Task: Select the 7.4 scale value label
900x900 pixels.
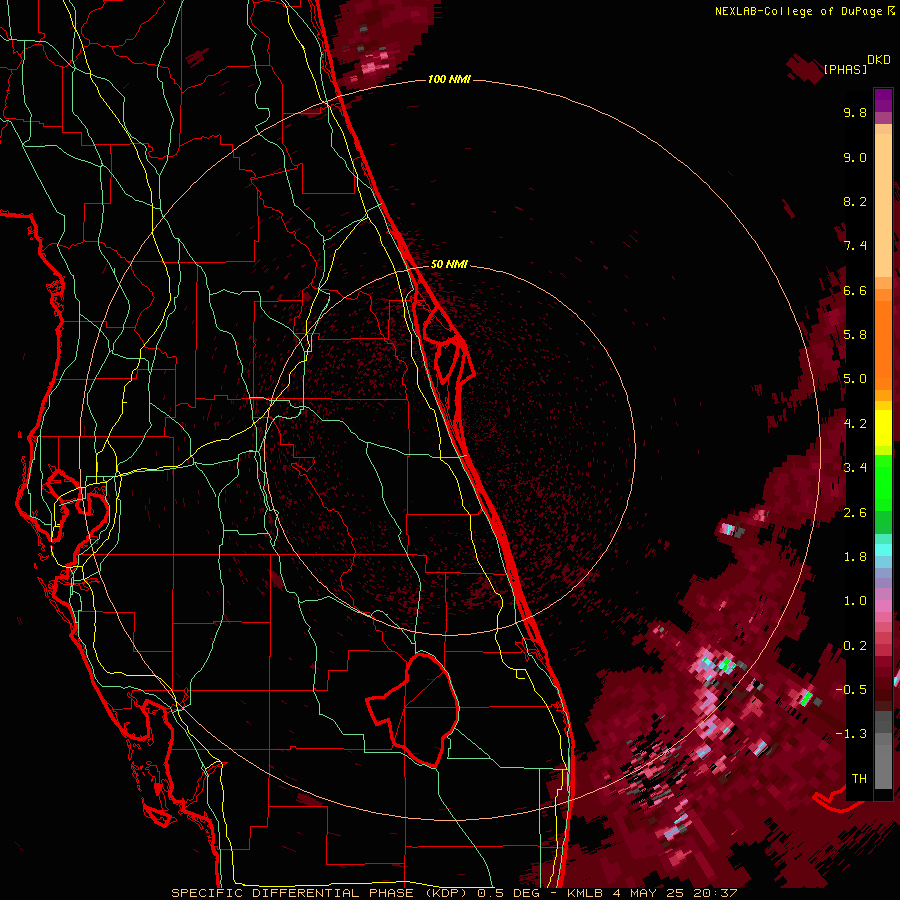Action: [x=855, y=246]
